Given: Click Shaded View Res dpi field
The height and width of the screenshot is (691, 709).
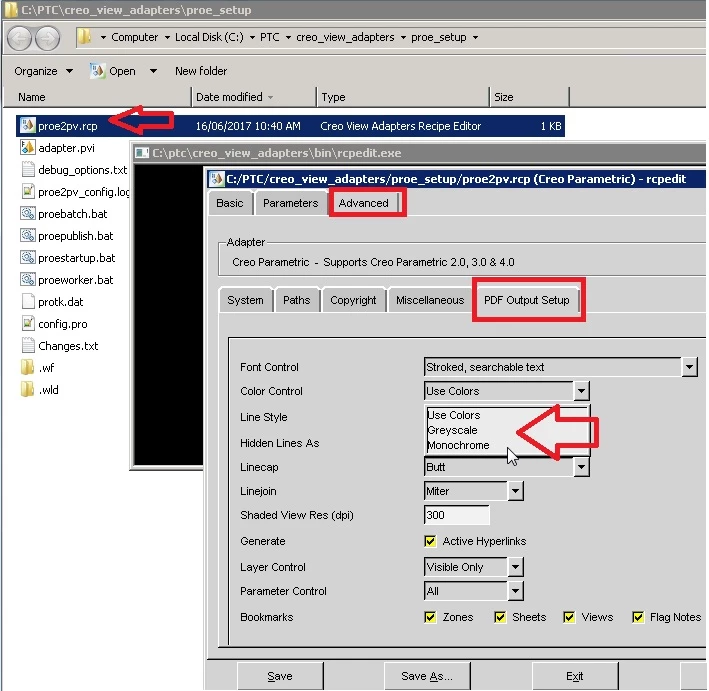Looking at the screenshot, I should pos(457,515).
